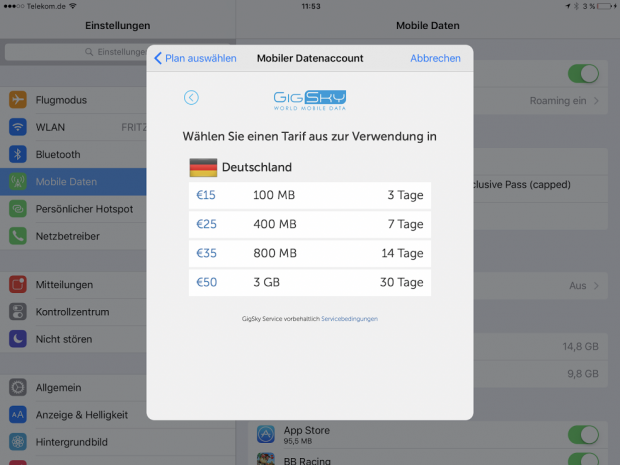Select the €15 100 MB plan
This screenshot has height=465, width=620.
(x=310, y=195)
